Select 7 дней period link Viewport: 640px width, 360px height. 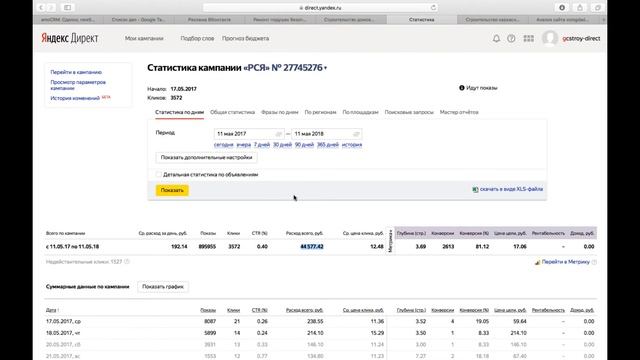pyautogui.click(x=262, y=145)
